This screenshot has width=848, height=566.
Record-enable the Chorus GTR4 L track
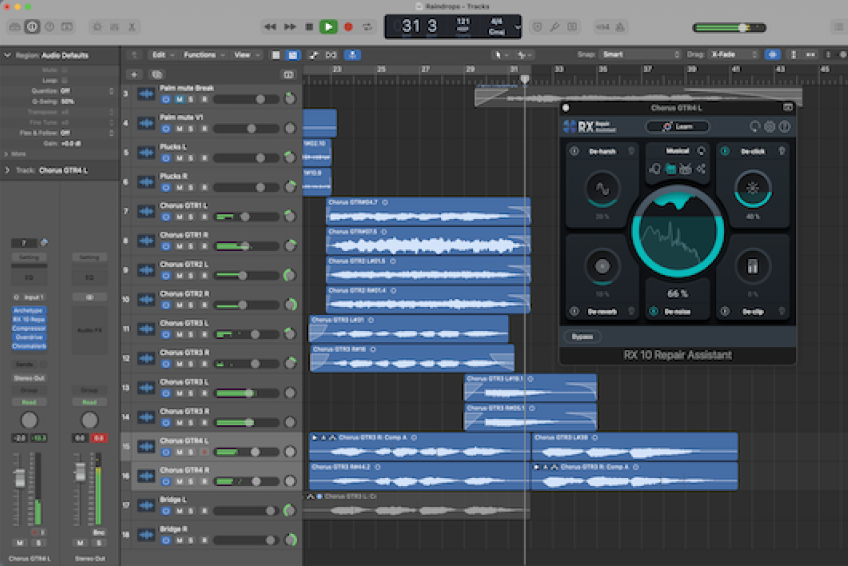point(204,452)
